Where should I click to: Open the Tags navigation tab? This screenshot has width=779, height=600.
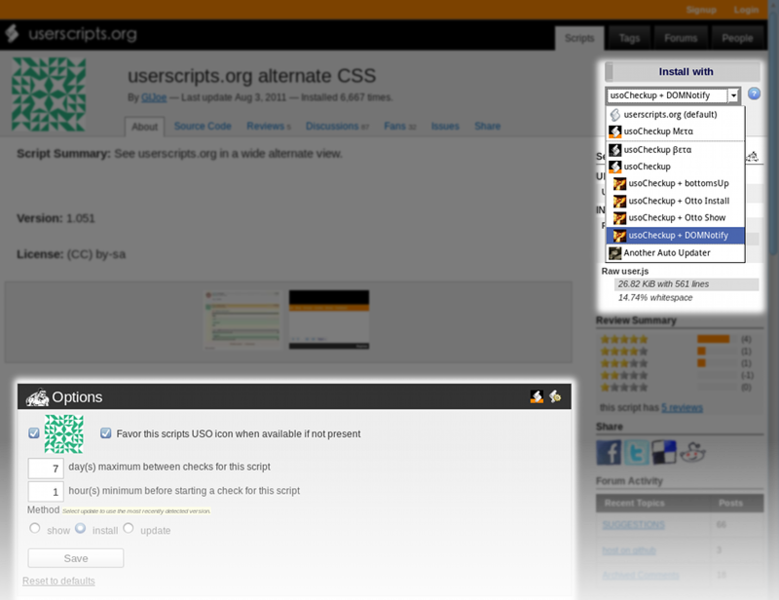pos(629,38)
